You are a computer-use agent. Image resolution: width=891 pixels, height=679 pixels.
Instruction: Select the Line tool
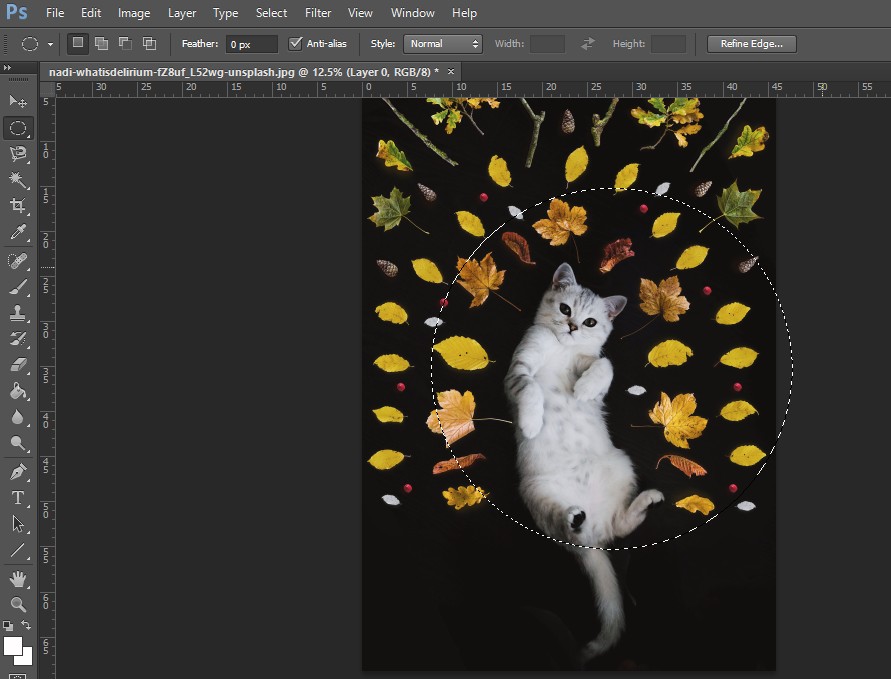click(18, 549)
